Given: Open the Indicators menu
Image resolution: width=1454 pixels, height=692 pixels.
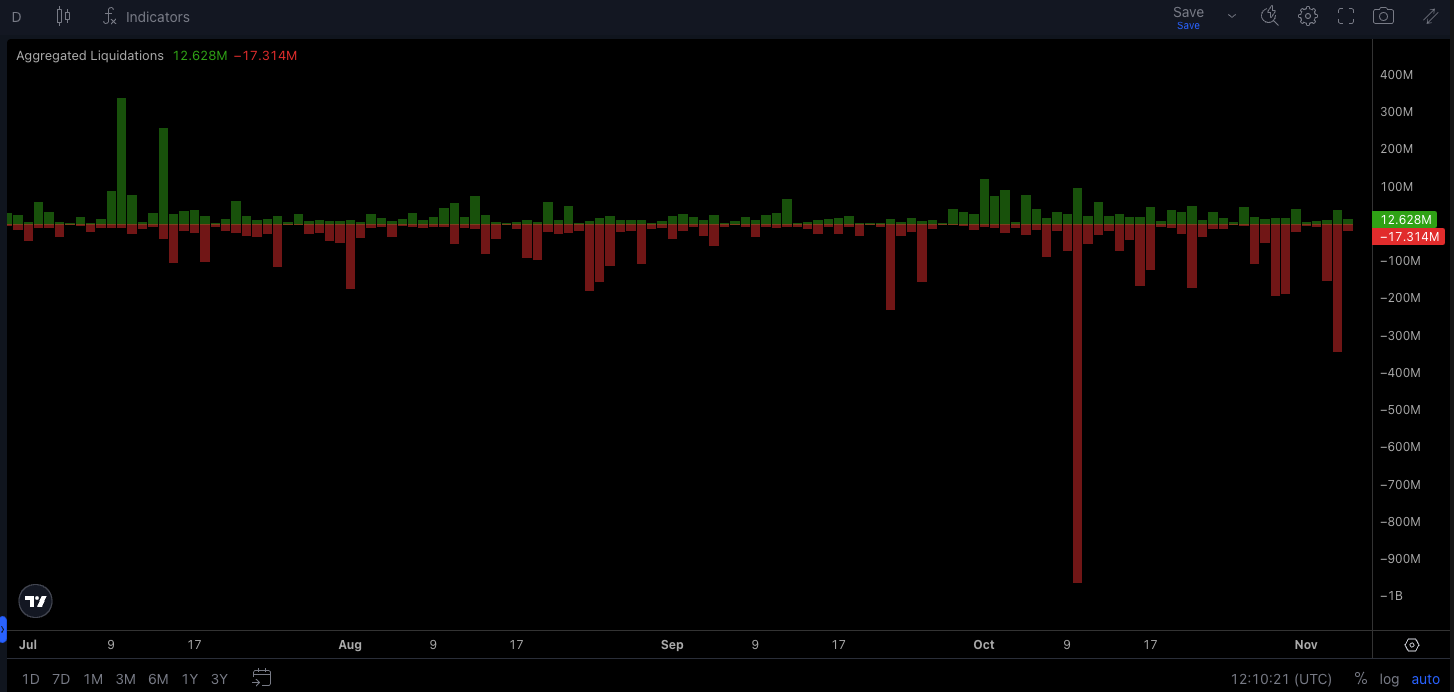Looking at the screenshot, I should click(x=146, y=17).
